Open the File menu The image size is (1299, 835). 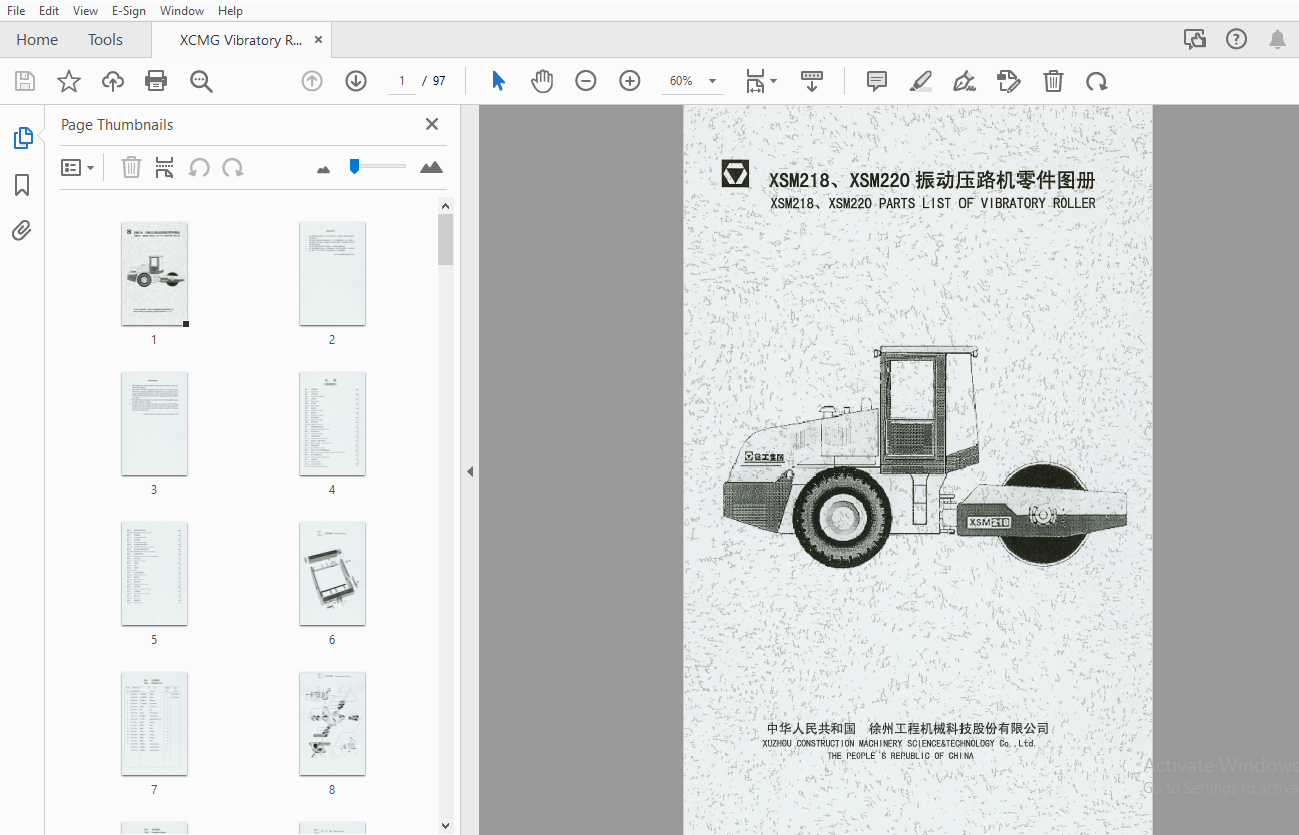[16, 11]
